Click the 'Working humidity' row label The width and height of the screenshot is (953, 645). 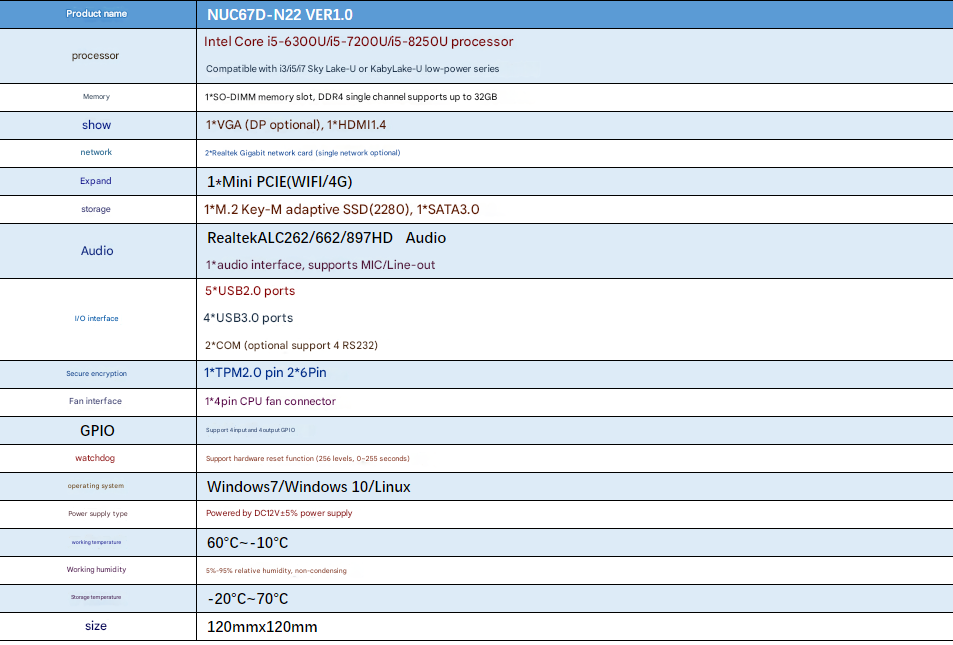pos(97,570)
